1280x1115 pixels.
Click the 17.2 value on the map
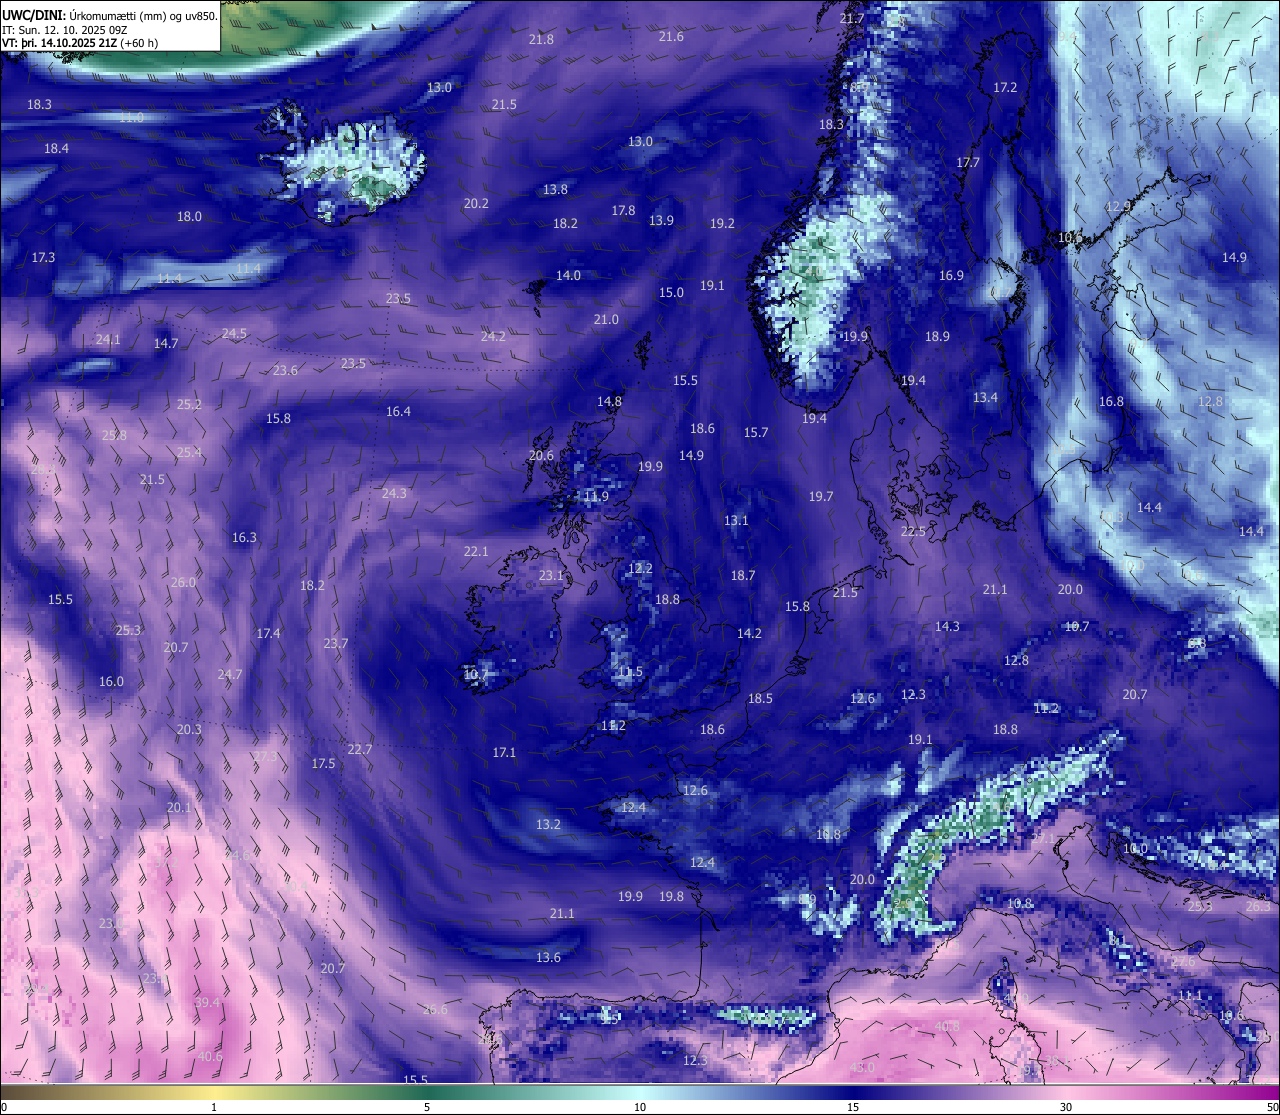click(x=1005, y=87)
